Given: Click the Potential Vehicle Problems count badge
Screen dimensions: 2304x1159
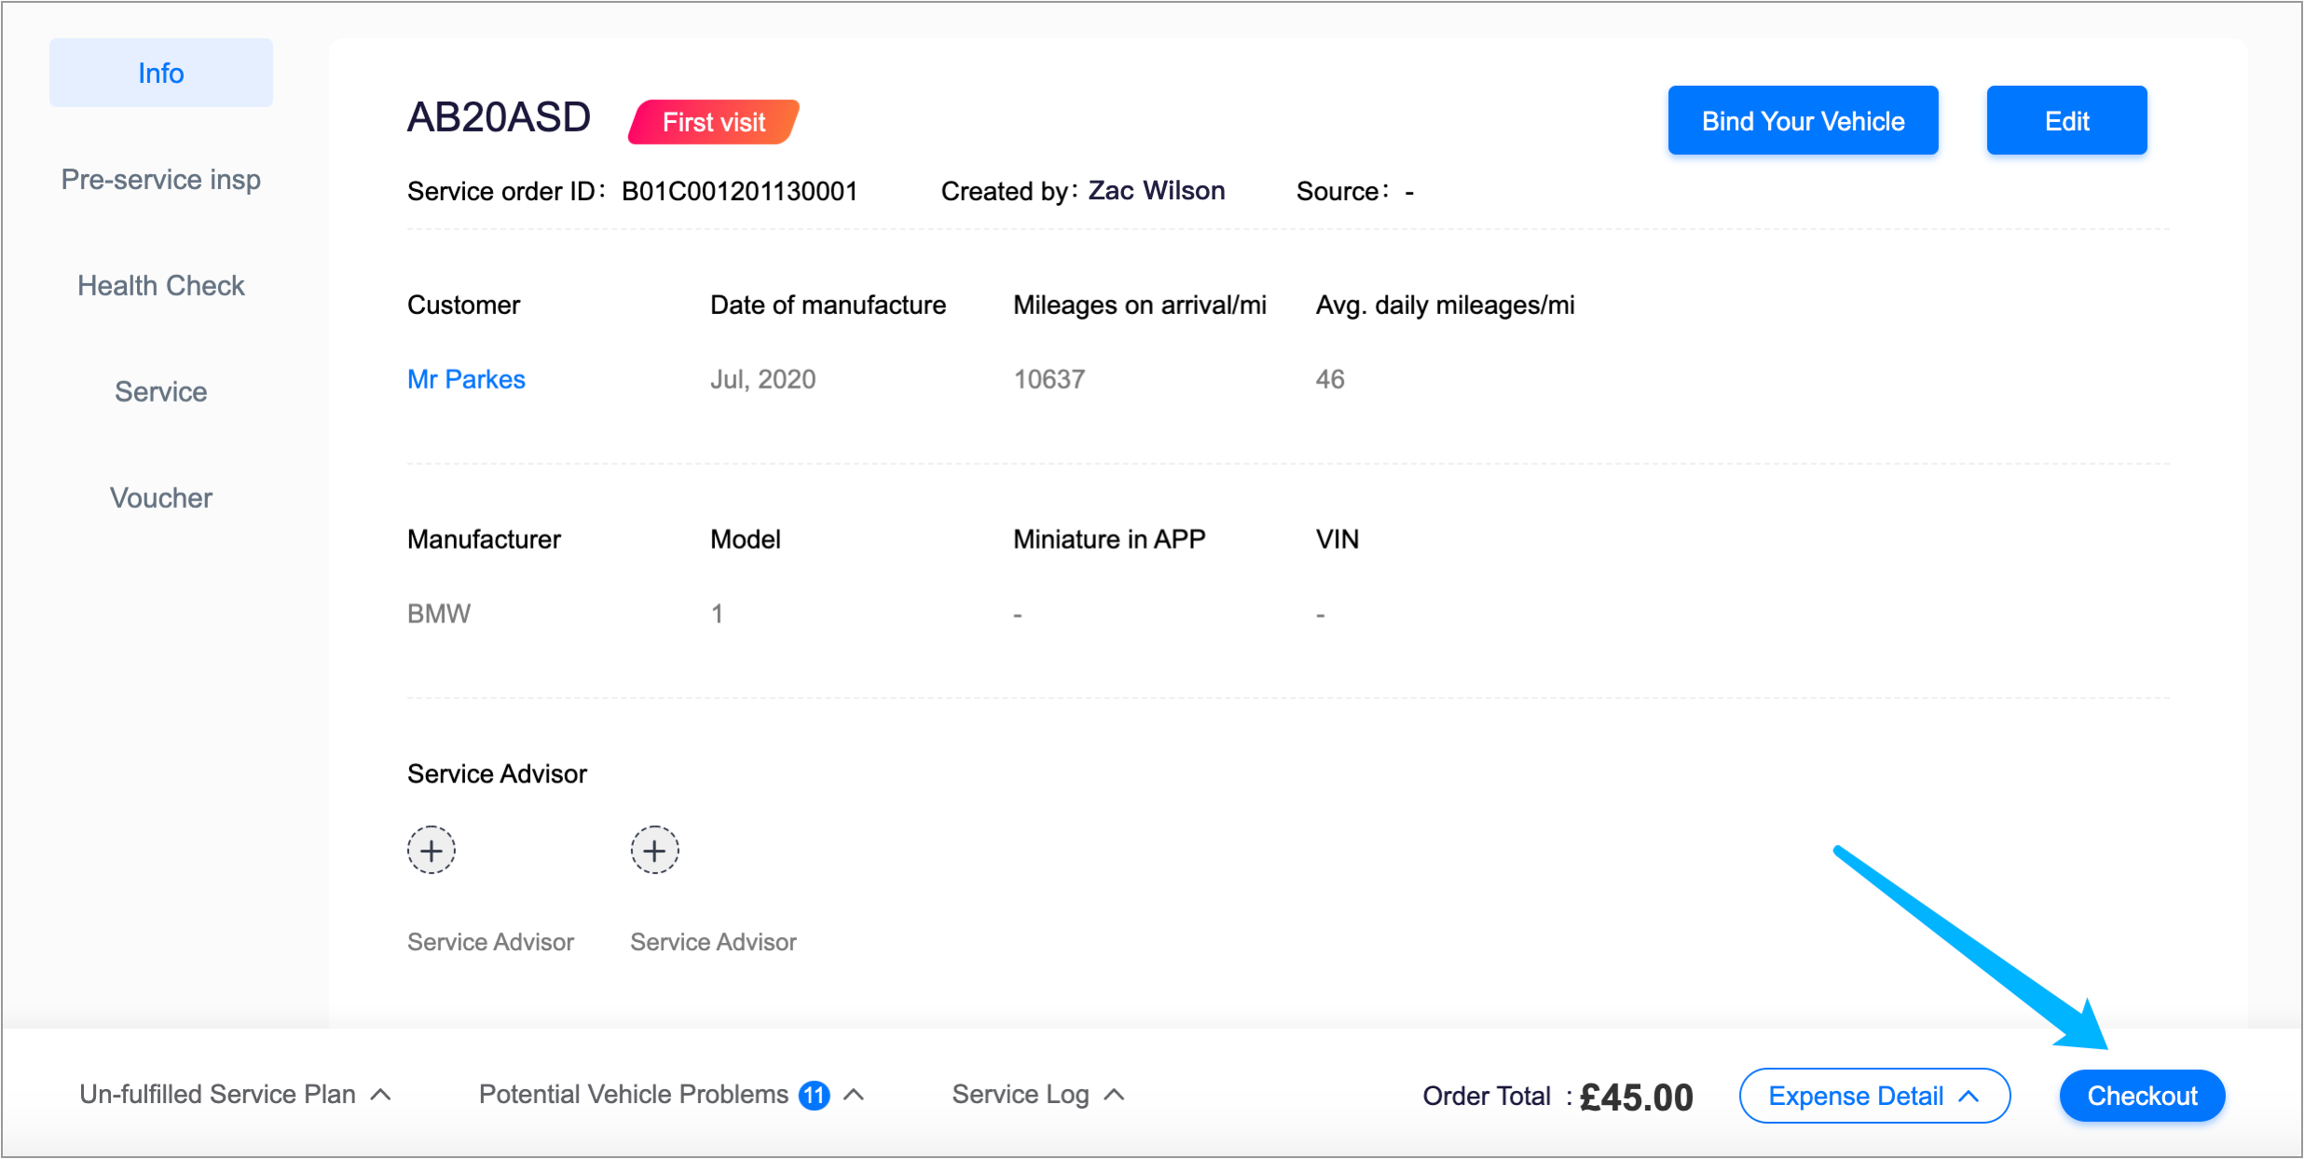Looking at the screenshot, I should 814,1096.
